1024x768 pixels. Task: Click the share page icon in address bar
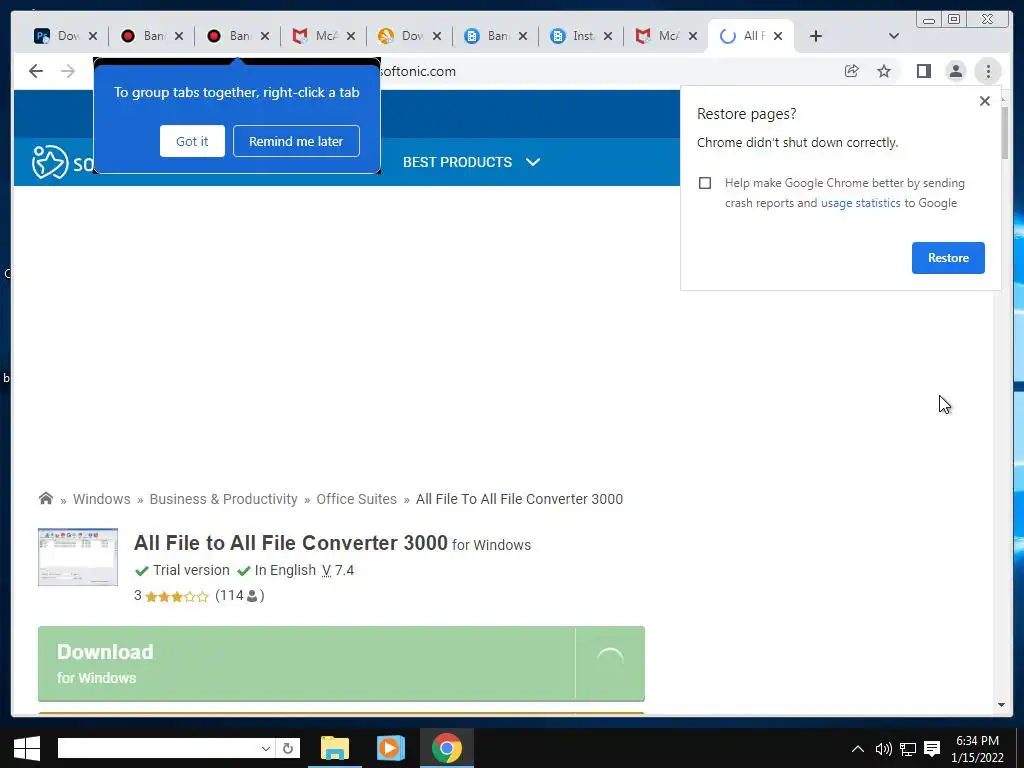coord(852,71)
